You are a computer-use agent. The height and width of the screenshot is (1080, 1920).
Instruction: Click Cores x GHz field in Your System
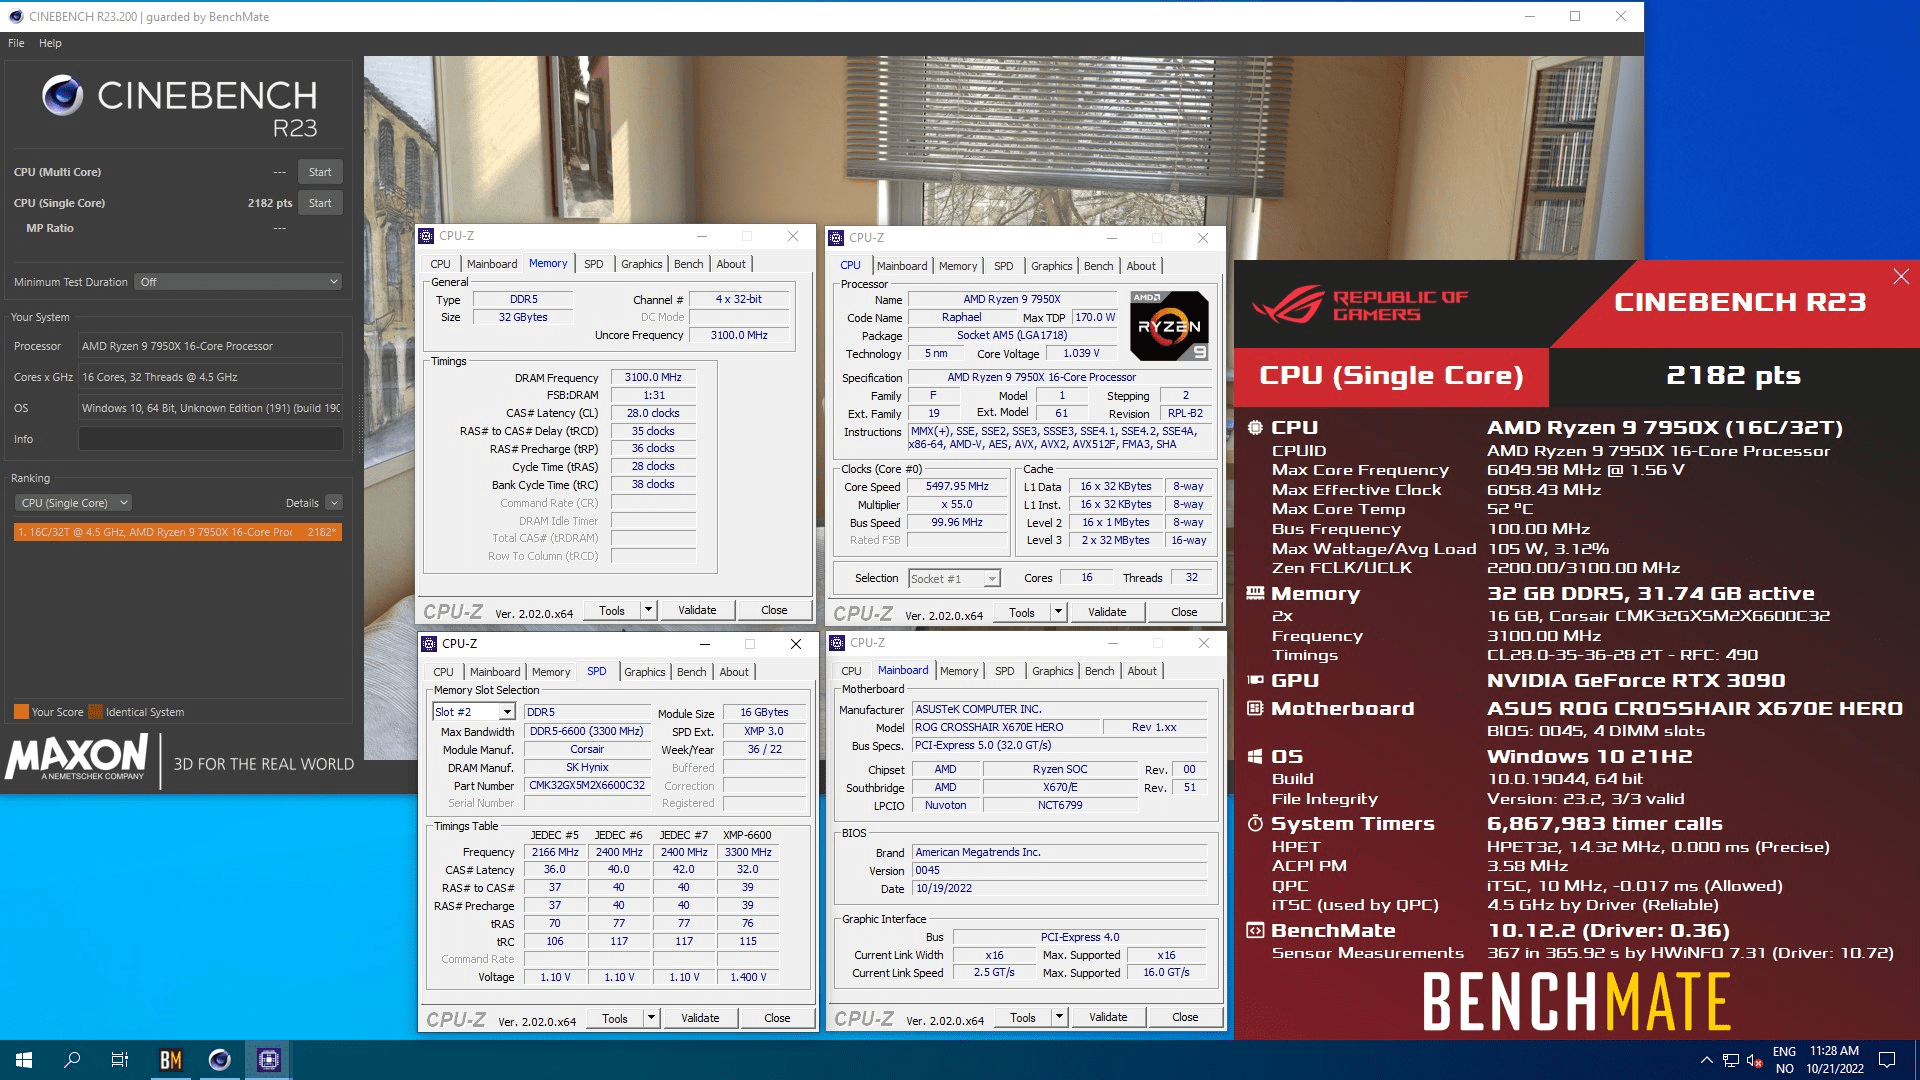(210, 377)
